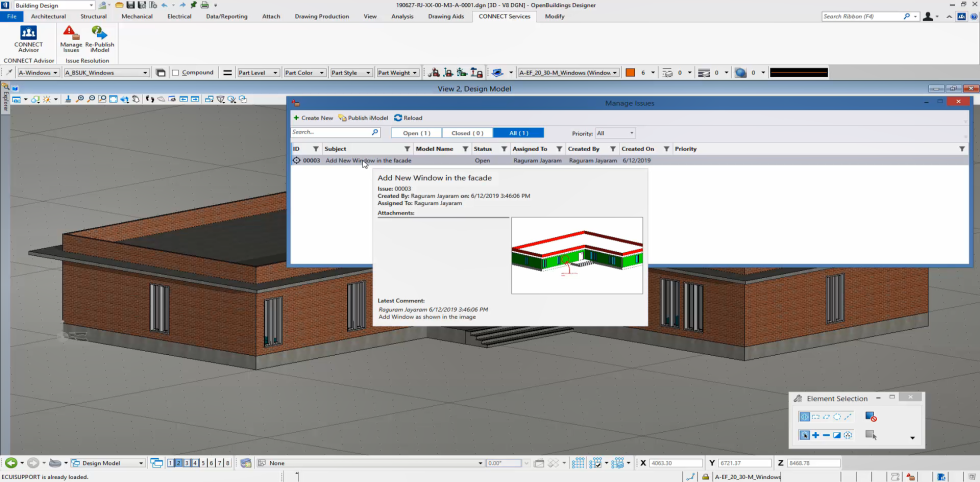The height and width of the screenshot is (482, 980).
Task: Click the Window Area zoom icon
Action: [x=102, y=99]
